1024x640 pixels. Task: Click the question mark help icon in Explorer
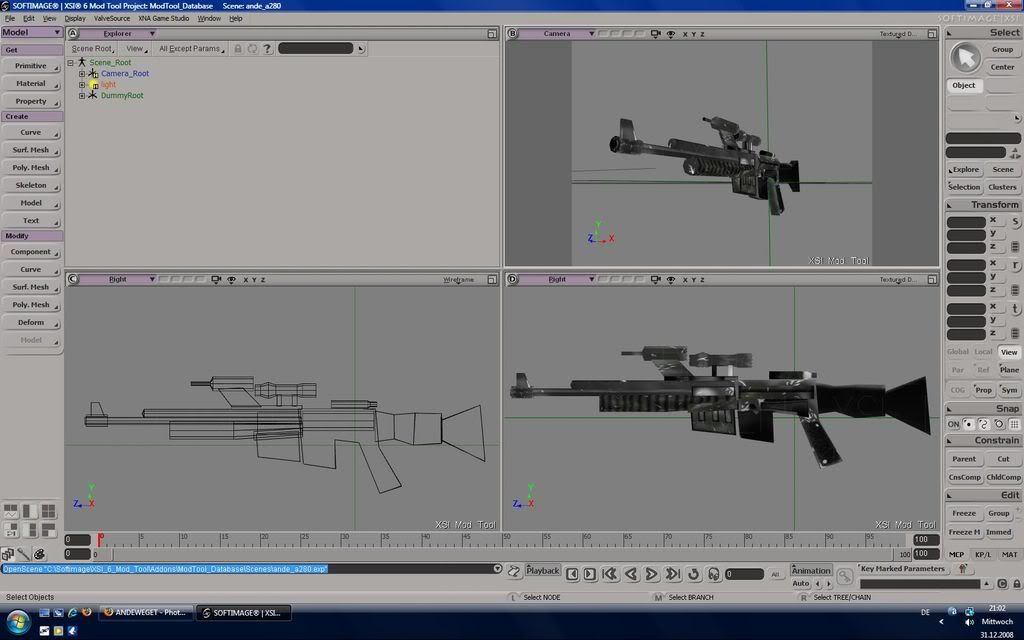pyautogui.click(x=267, y=49)
